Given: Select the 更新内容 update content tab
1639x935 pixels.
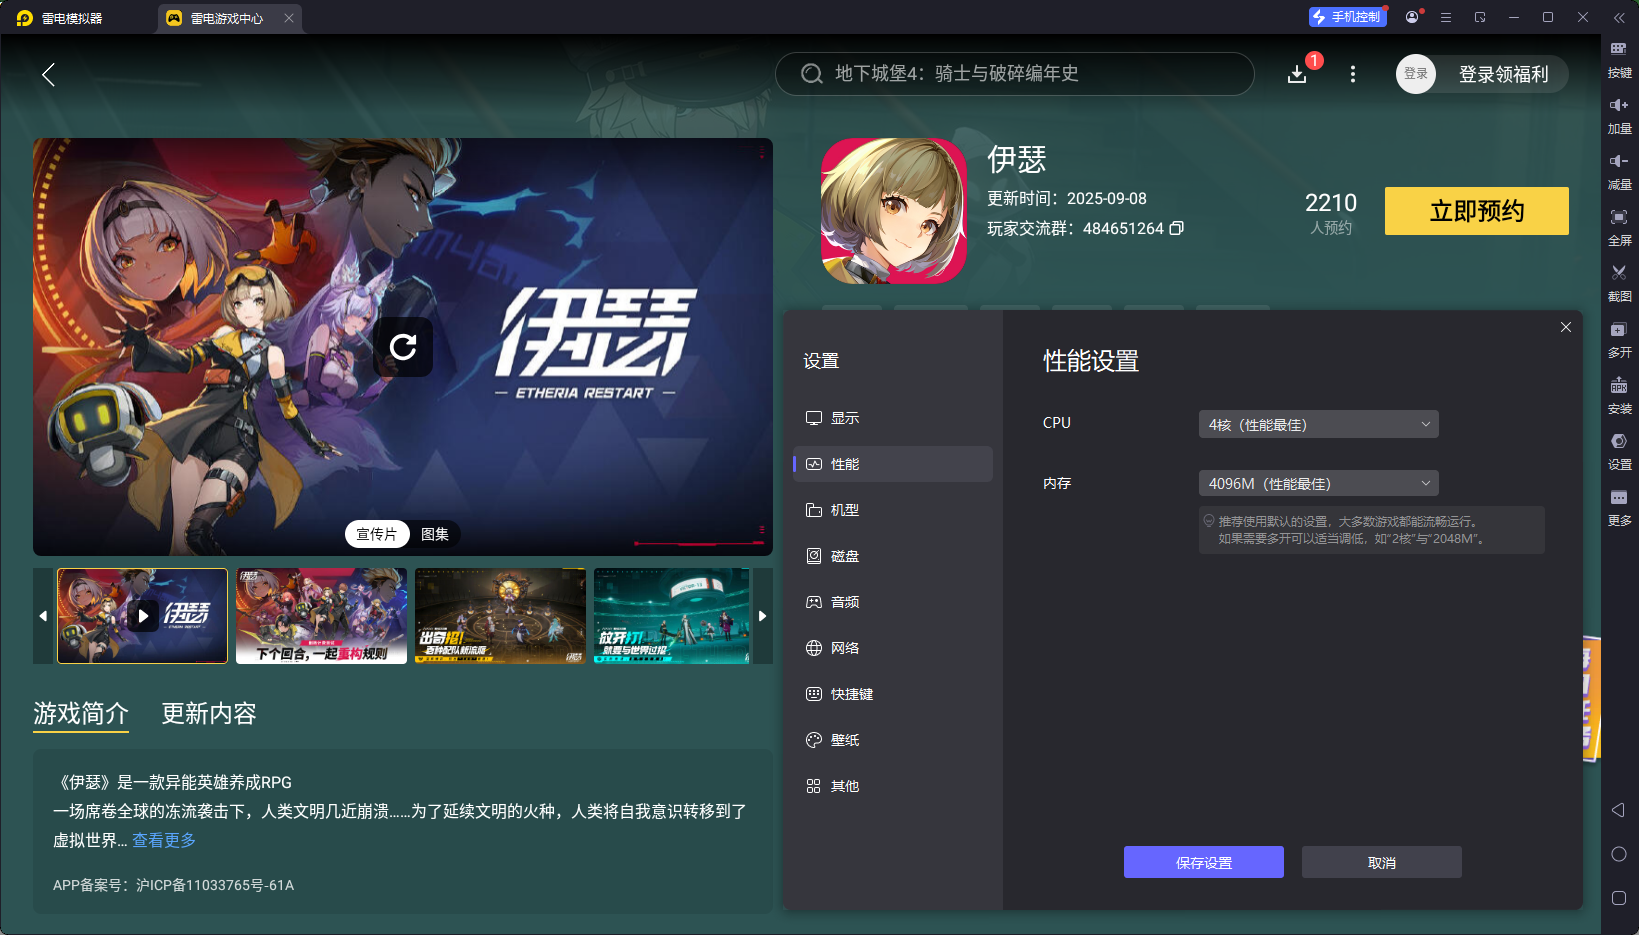Looking at the screenshot, I should [x=209, y=713].
